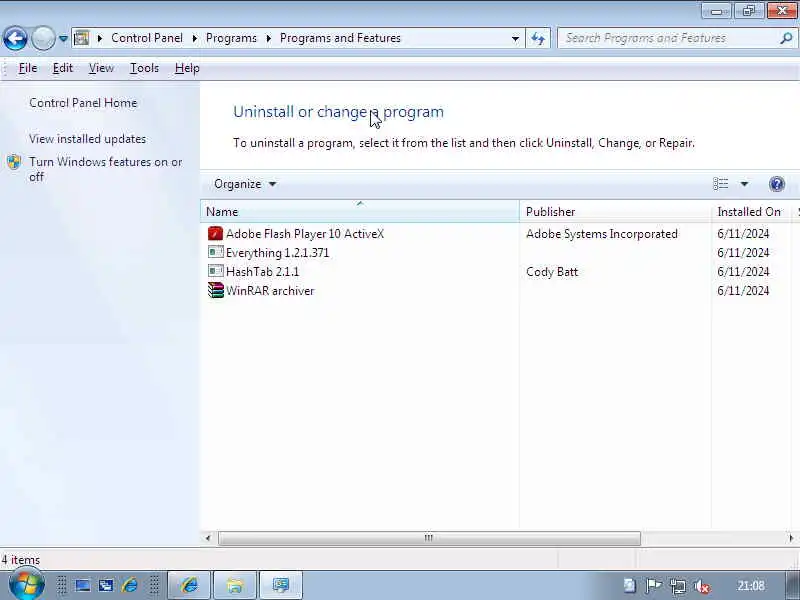This screenshot has width=800, height=600.
Task: Open the View menu
Action: tap(101, 68)
